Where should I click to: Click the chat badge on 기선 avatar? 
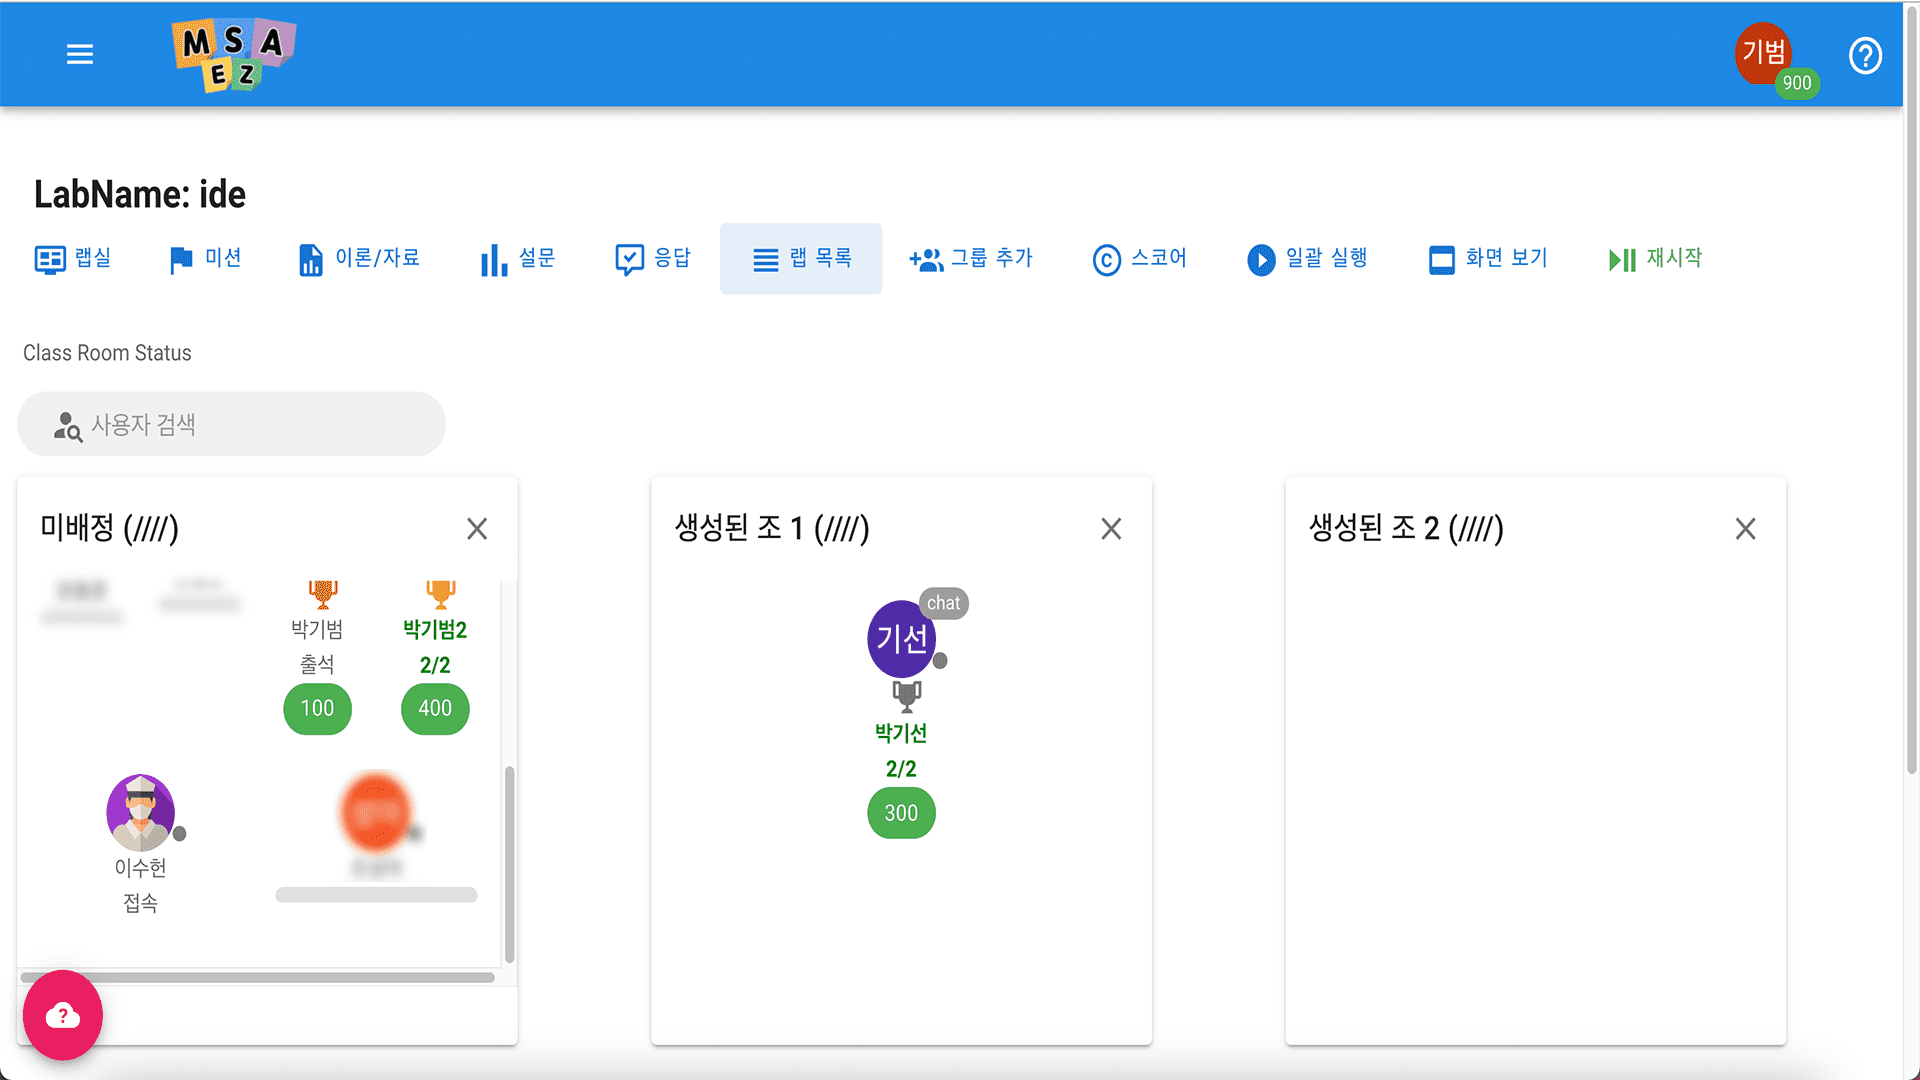click(x=943, y=603)
